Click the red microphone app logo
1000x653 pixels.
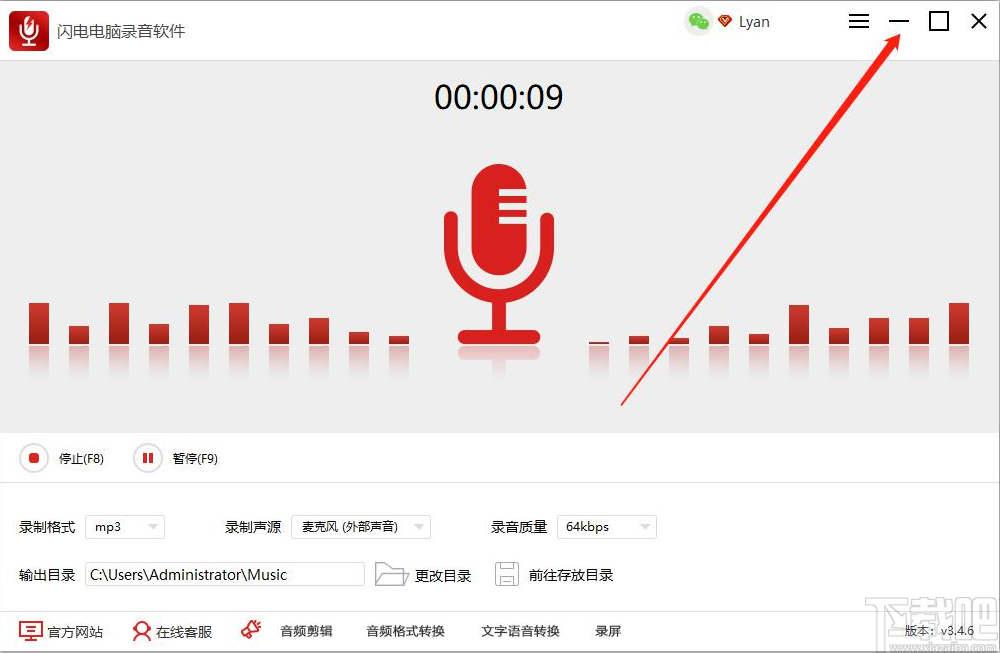coord(27,29)
